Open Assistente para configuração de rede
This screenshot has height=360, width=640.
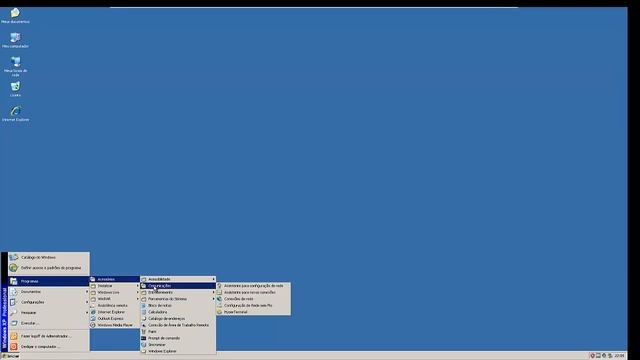[x=253, y=286]
